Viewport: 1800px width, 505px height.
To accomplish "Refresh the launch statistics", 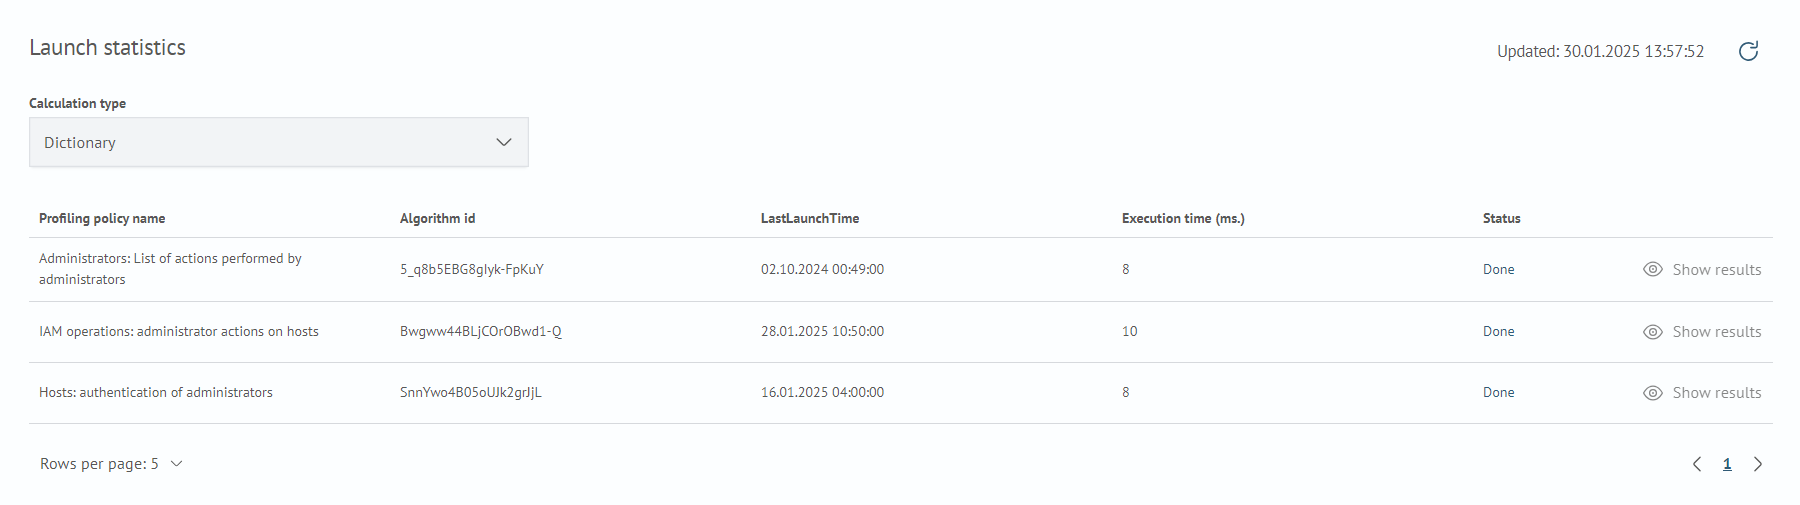I will [1748, 51].
